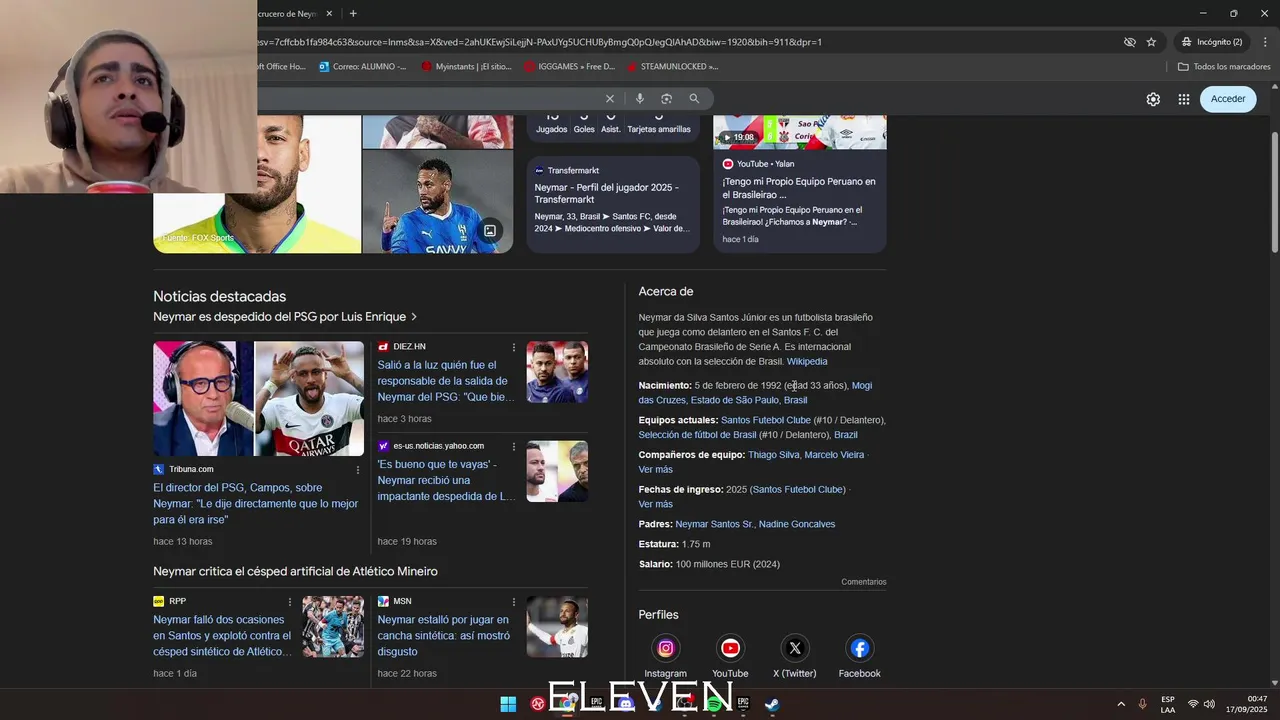Screen dimensions: 1280x720
Task: Bookmark this page with the star icon
Action: click(x=1151, y=42)
